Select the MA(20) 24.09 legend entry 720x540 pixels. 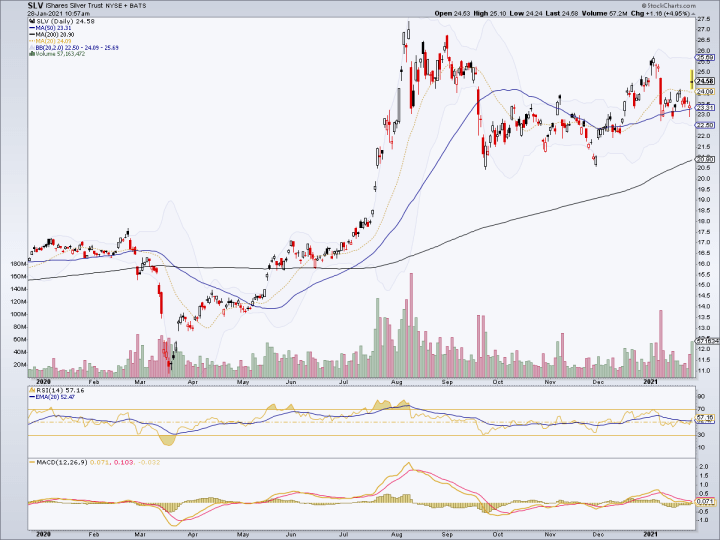51,41
